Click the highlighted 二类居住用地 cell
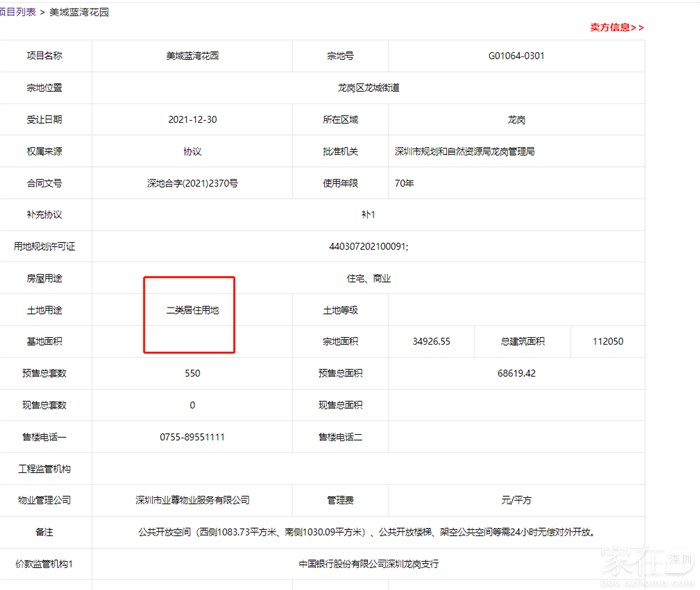Viewport: 700px width, 590px height. click(192, 310)
